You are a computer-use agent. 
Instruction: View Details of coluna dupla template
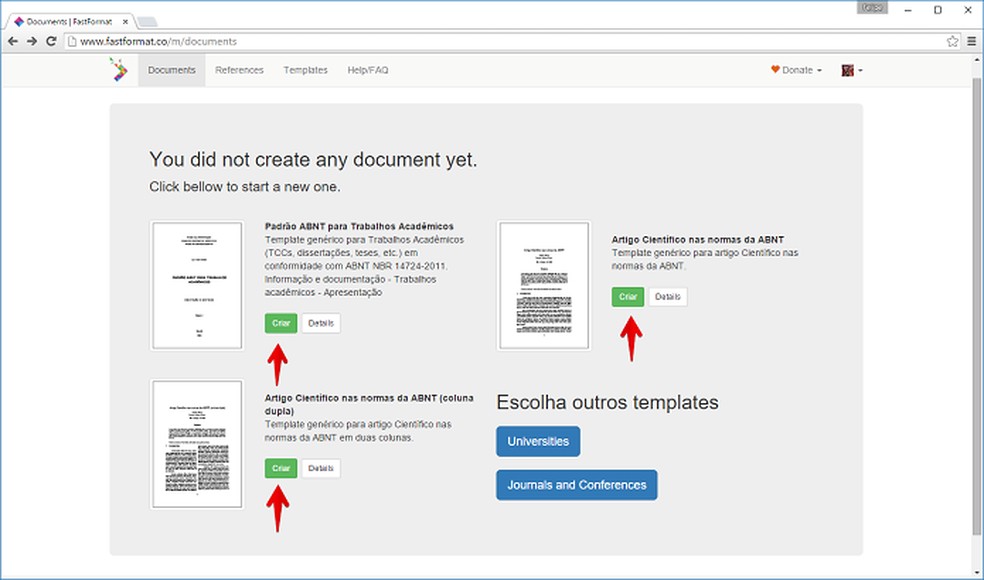321,468
